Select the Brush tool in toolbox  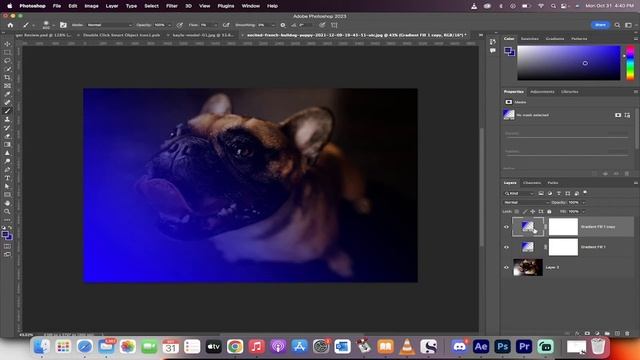tap(7, 111)
